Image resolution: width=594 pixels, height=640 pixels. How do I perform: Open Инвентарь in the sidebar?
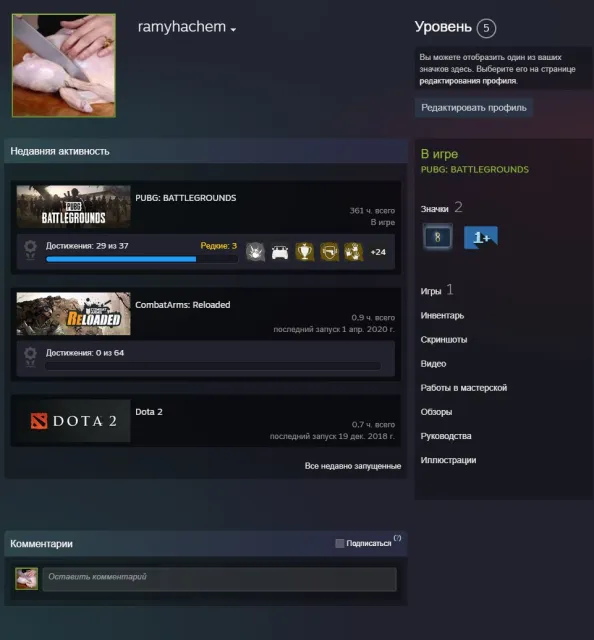click(442, 316)
